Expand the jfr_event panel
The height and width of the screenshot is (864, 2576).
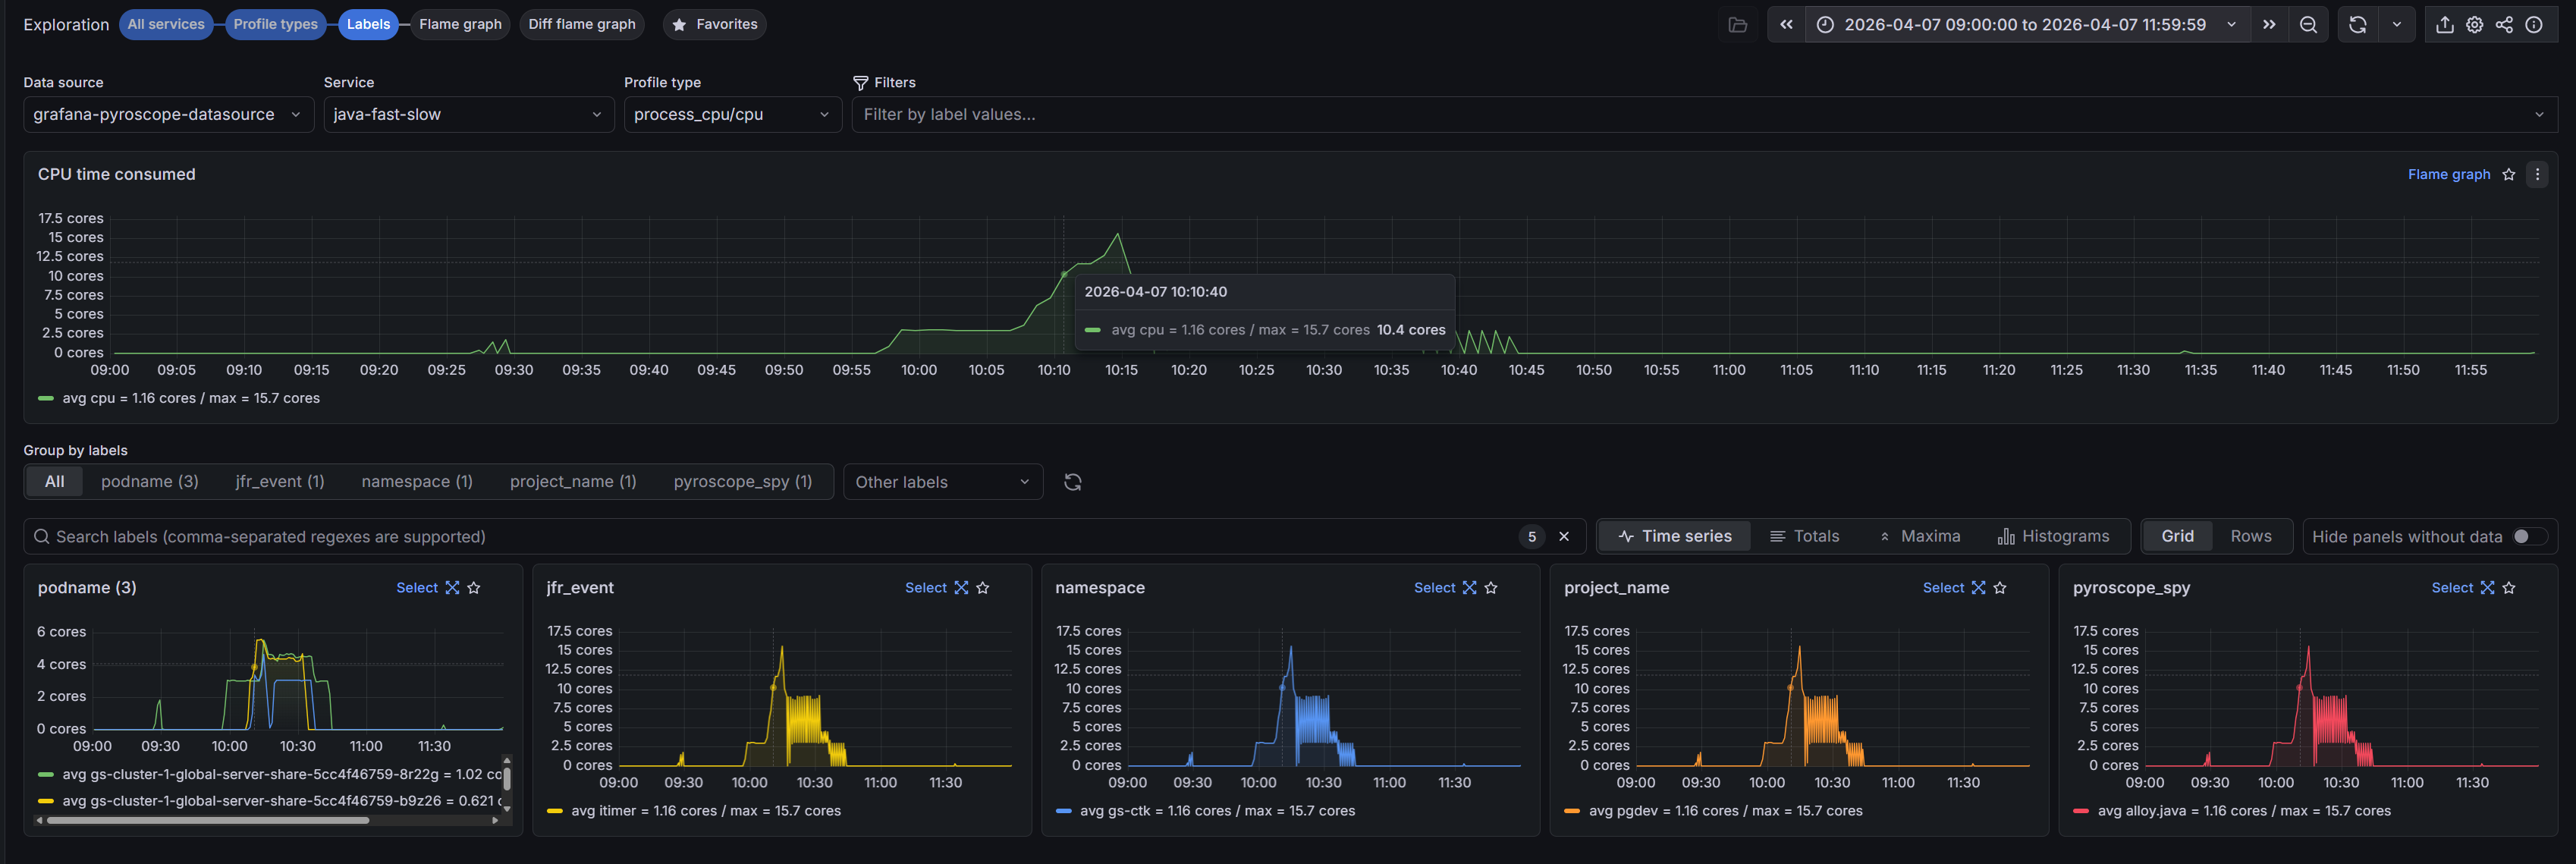[961, 588]
